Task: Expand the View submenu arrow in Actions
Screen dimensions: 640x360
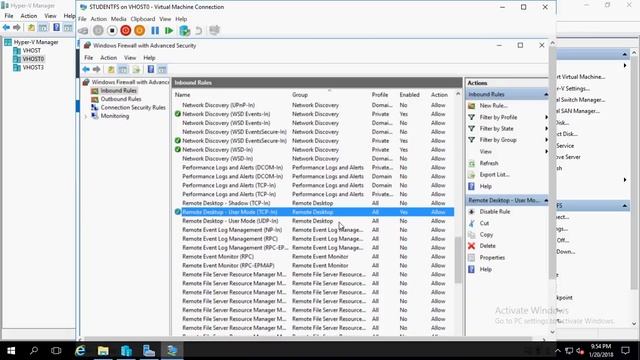Action: click(546, 151)
